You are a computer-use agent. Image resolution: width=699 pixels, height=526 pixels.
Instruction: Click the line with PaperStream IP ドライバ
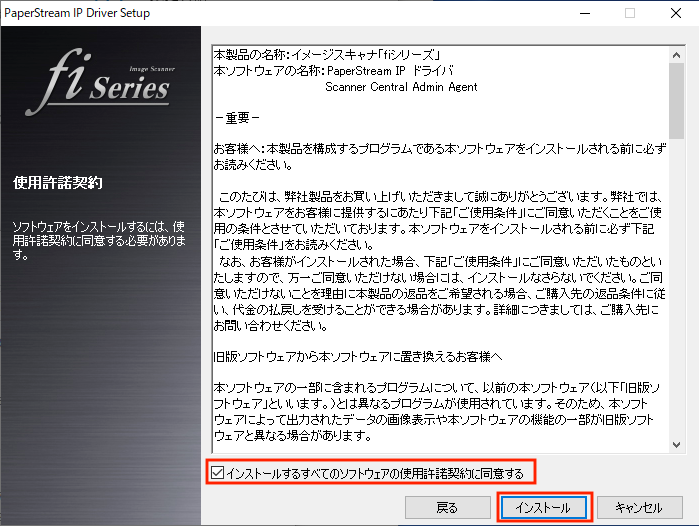pyautogui.click(x=334, y=71)
